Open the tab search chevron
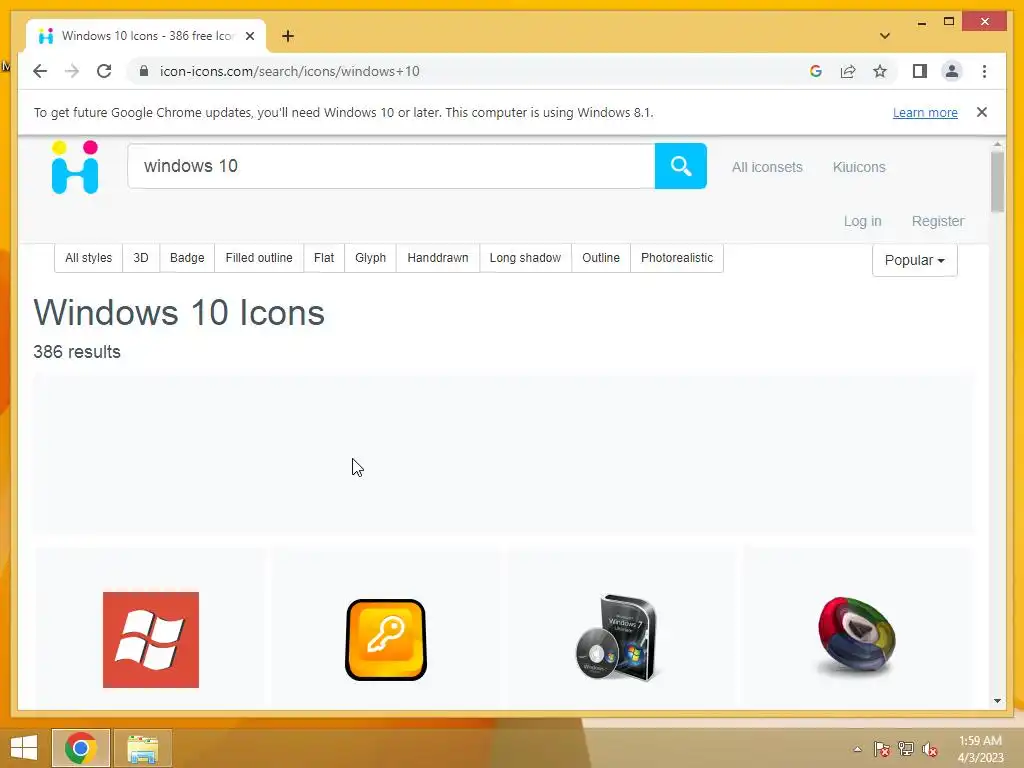 [x=885, y=36]
